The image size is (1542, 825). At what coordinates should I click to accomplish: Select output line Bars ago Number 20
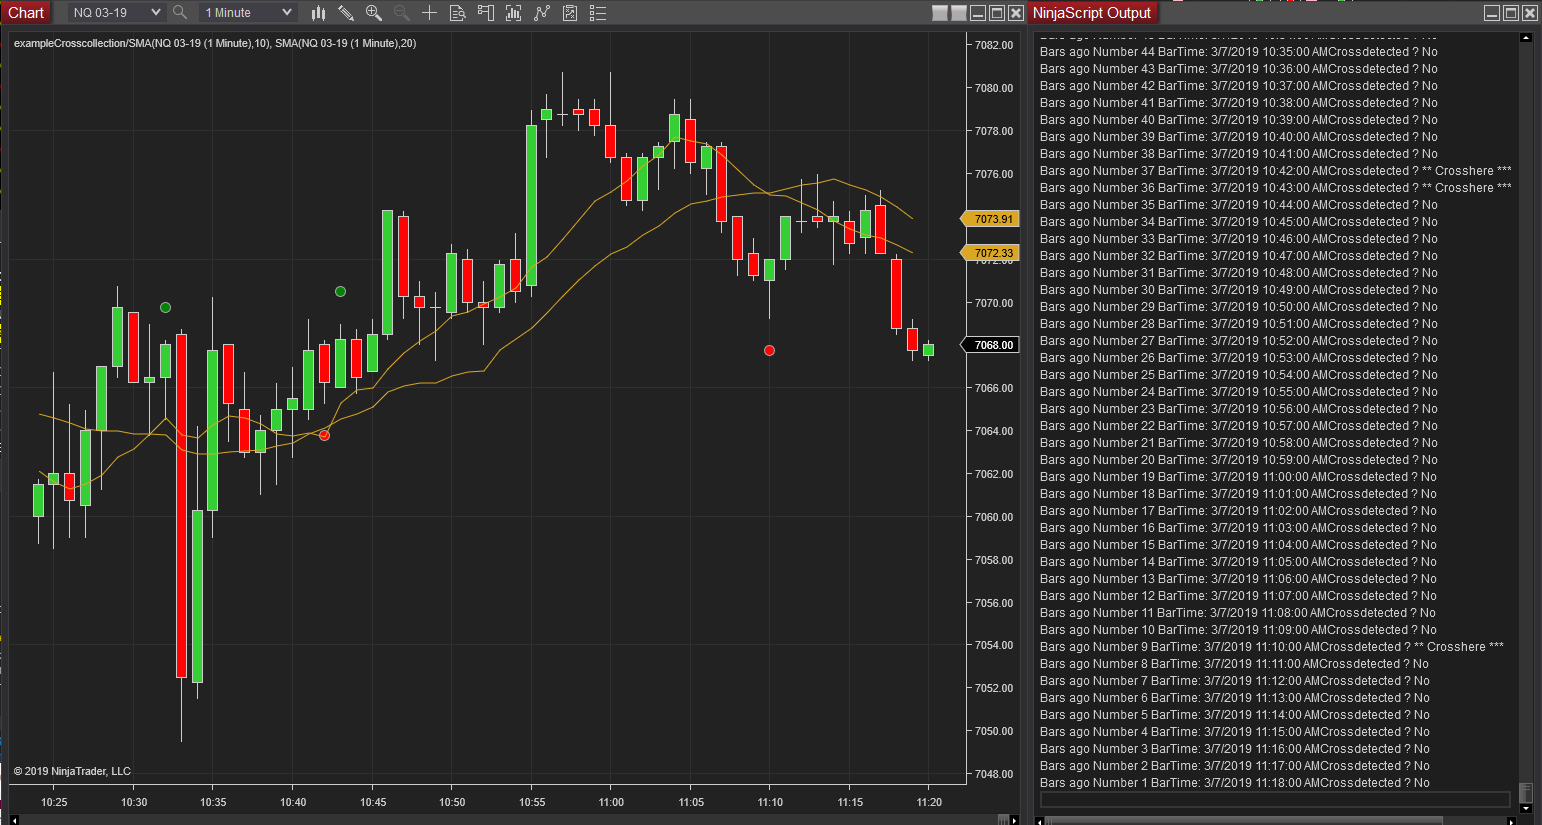(x=1238, y=460)
